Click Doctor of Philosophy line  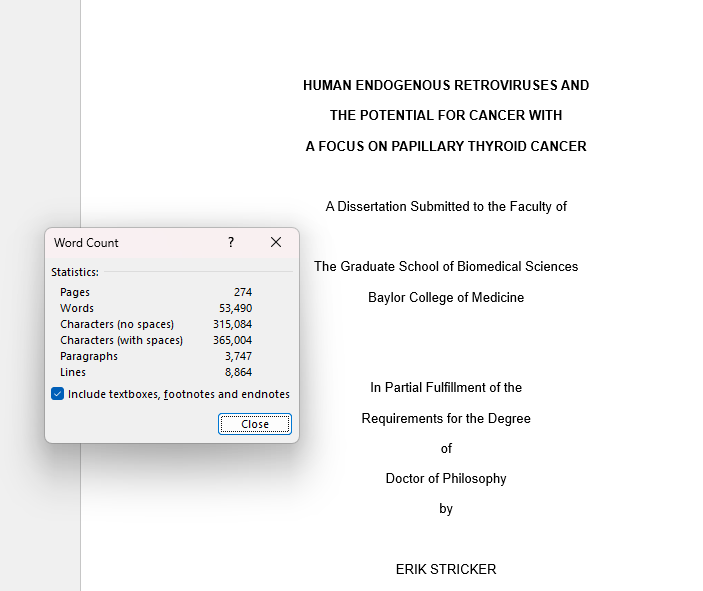point(446,478)
